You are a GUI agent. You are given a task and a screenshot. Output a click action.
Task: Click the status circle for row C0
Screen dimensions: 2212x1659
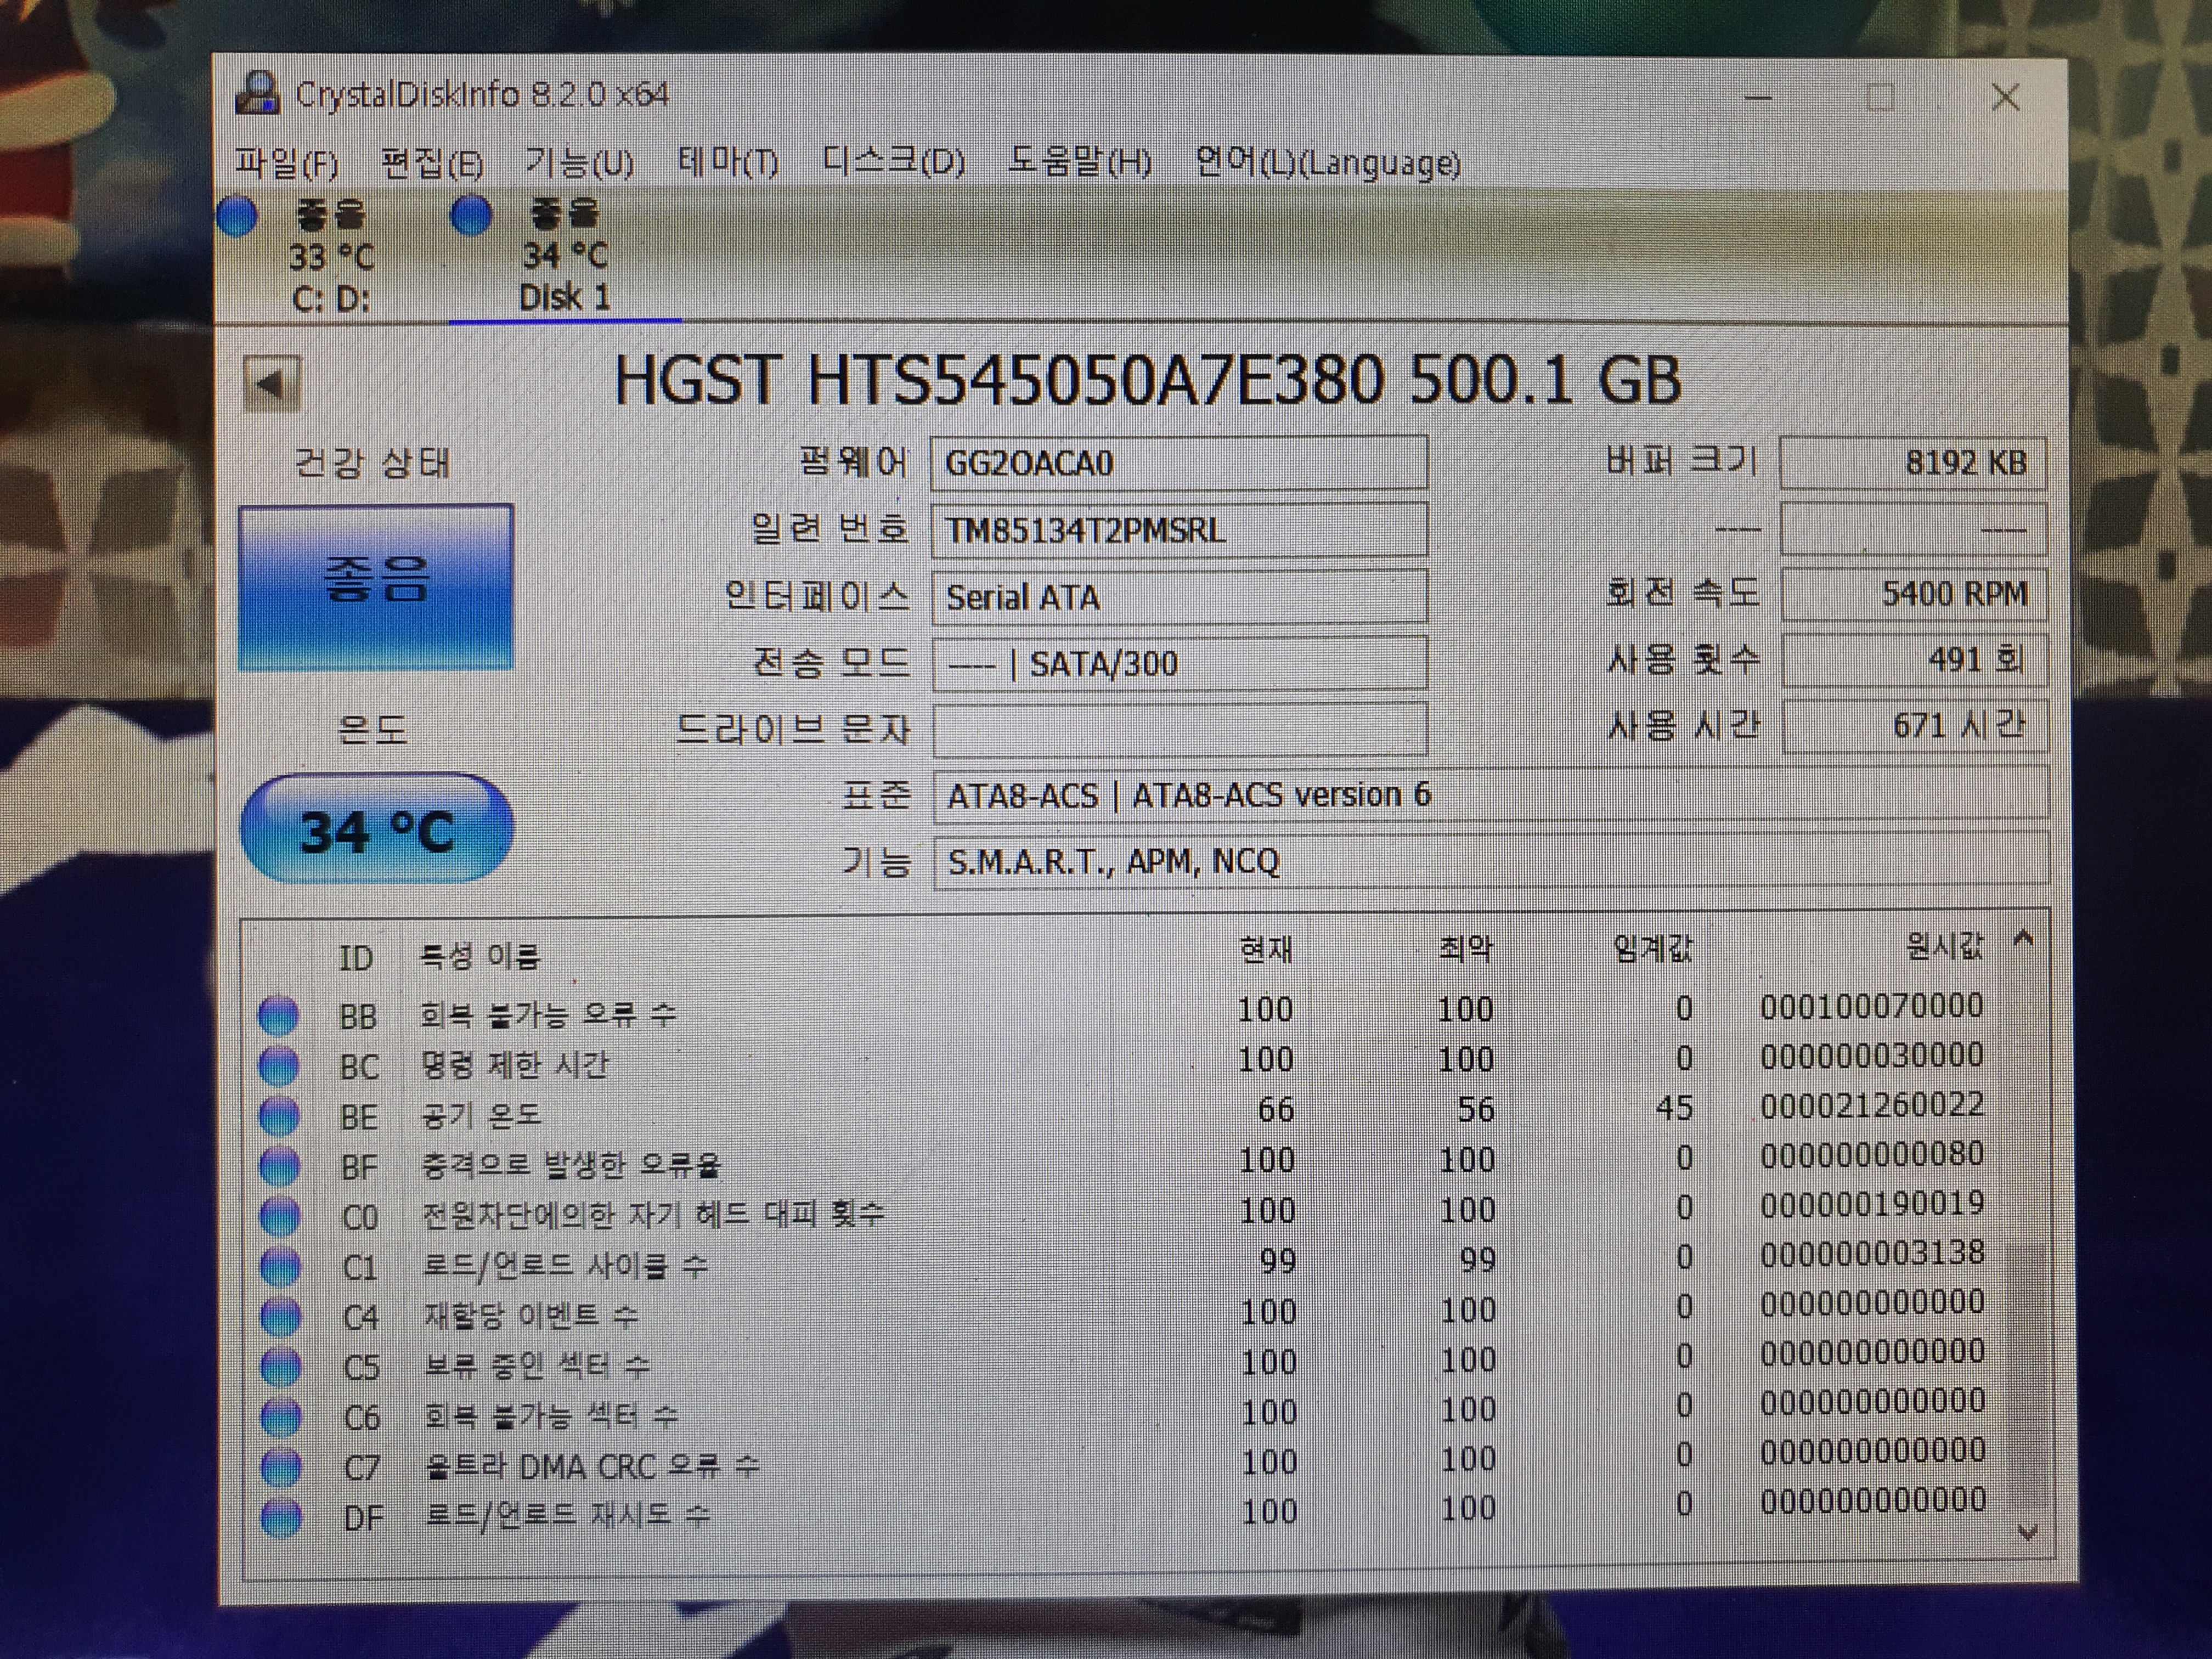[x=280, y=1216]
